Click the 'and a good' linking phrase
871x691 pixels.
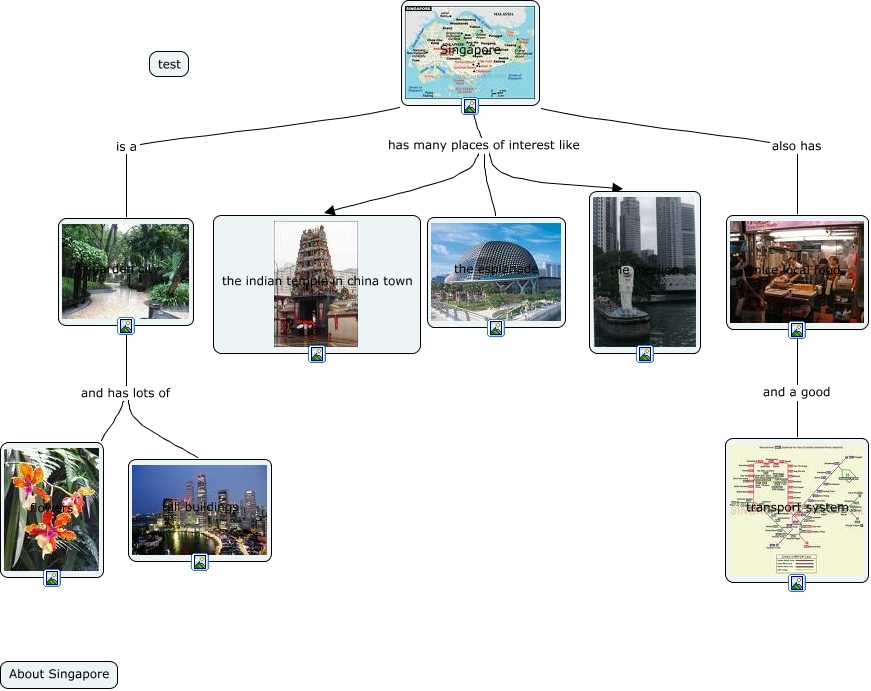click(796, 392)
